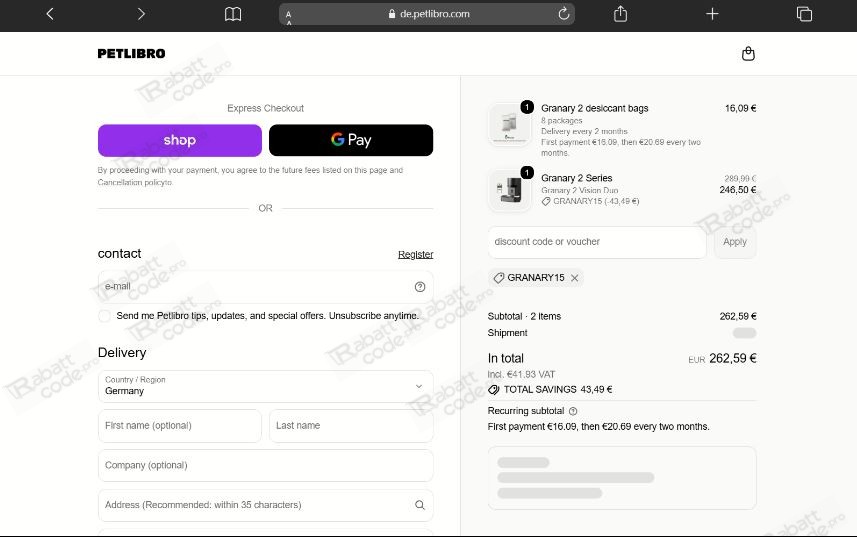Image resolution: width=857 pixels, height=537 pixels.
Task: Click the First name (optional) field
Action: coord(180,426)
